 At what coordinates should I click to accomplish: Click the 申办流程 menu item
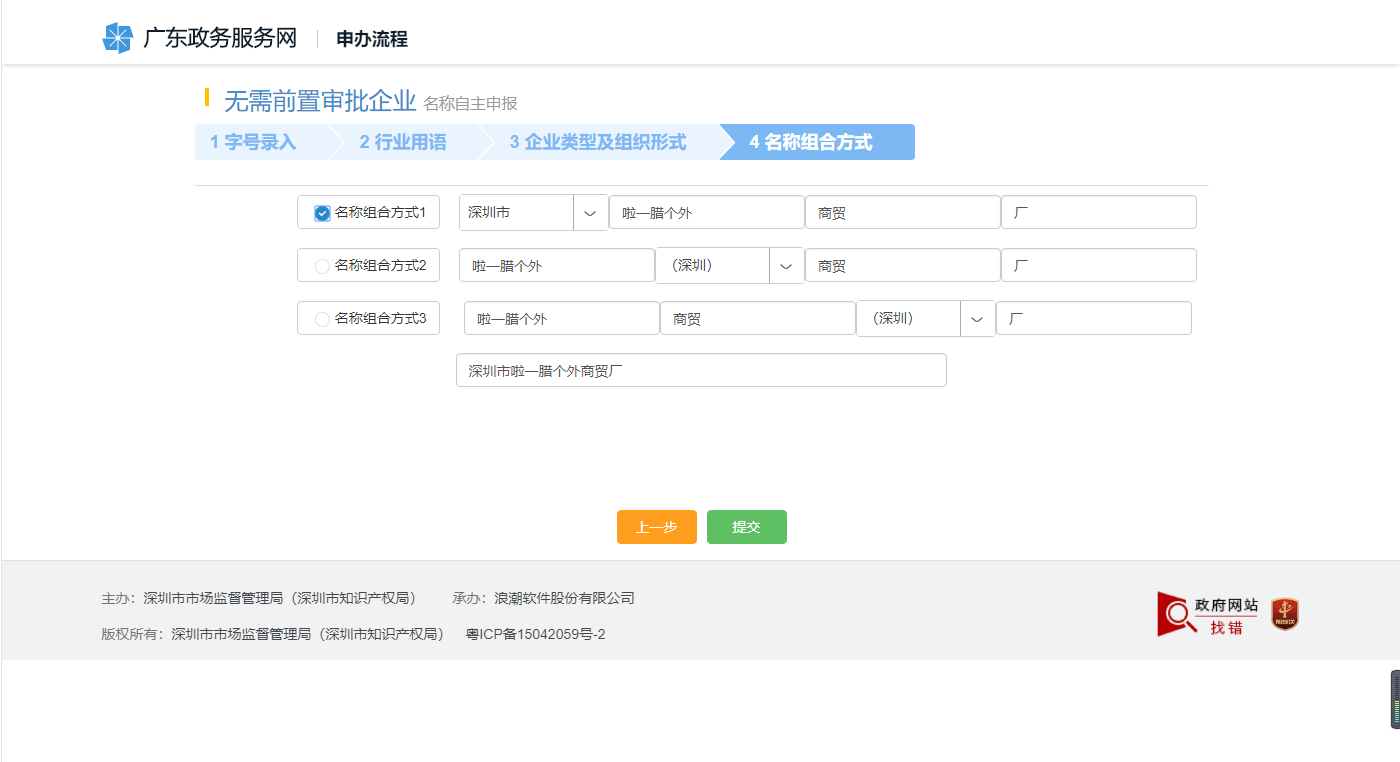pos(369,39)
